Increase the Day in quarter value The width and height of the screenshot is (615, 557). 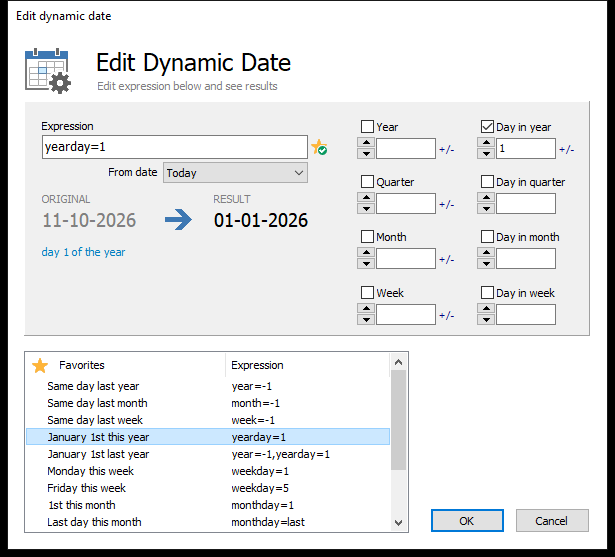click(x=486, y=198)
